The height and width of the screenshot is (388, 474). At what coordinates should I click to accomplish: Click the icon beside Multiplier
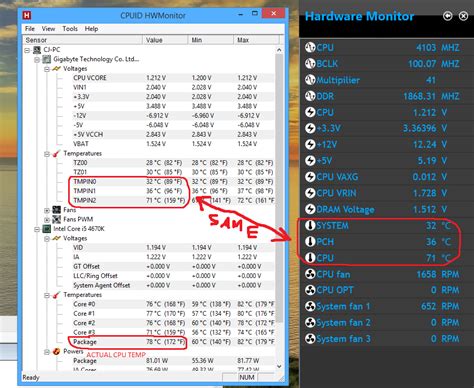pyautogui.click(x=310, y=80)
